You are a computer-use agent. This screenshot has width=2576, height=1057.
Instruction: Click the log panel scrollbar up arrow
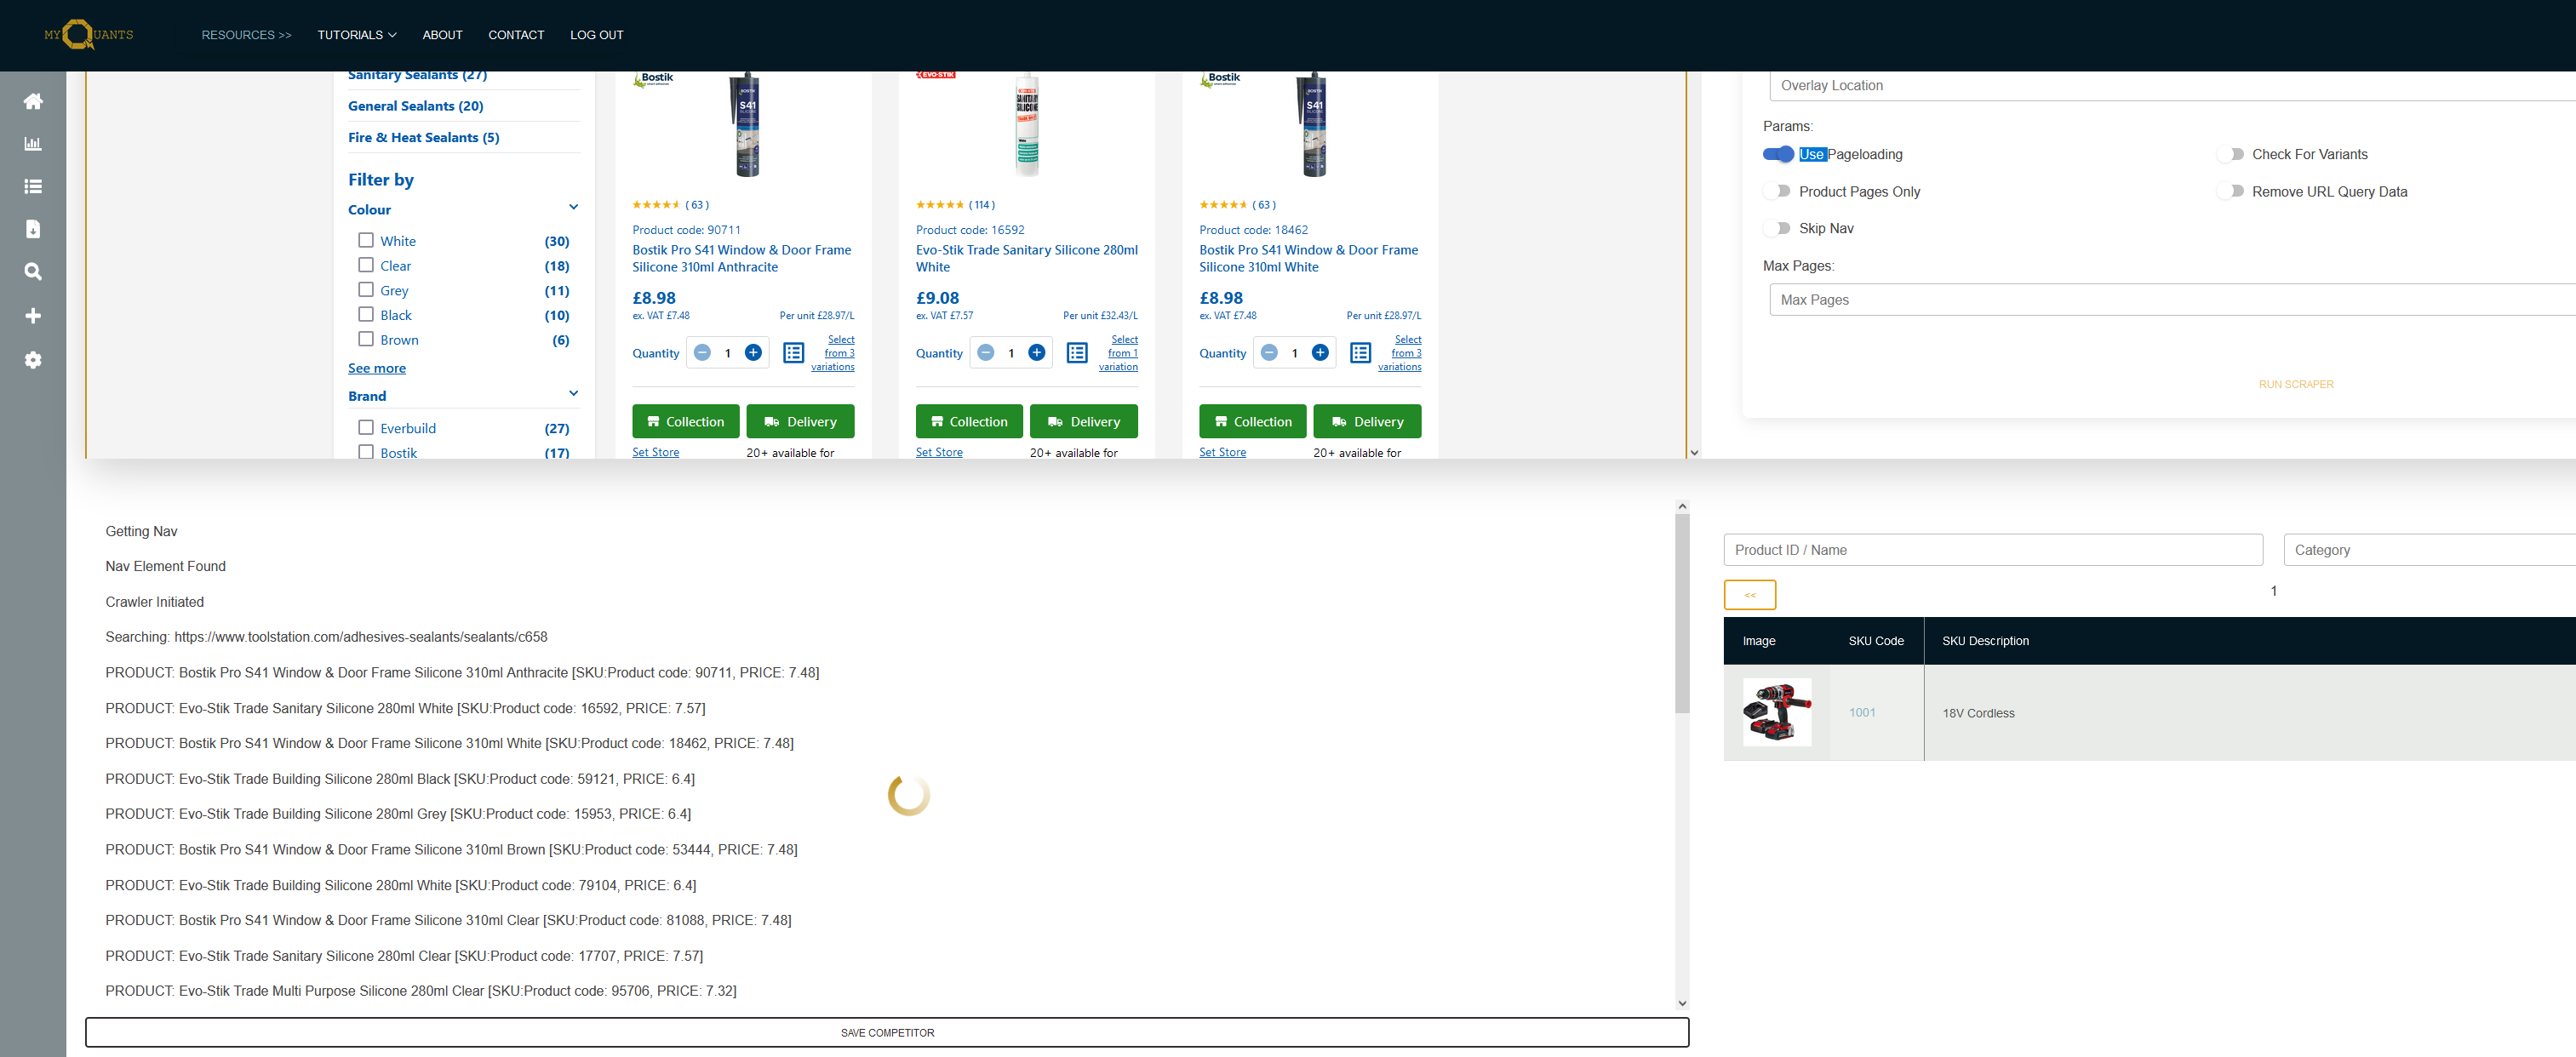click(1682, 507)
